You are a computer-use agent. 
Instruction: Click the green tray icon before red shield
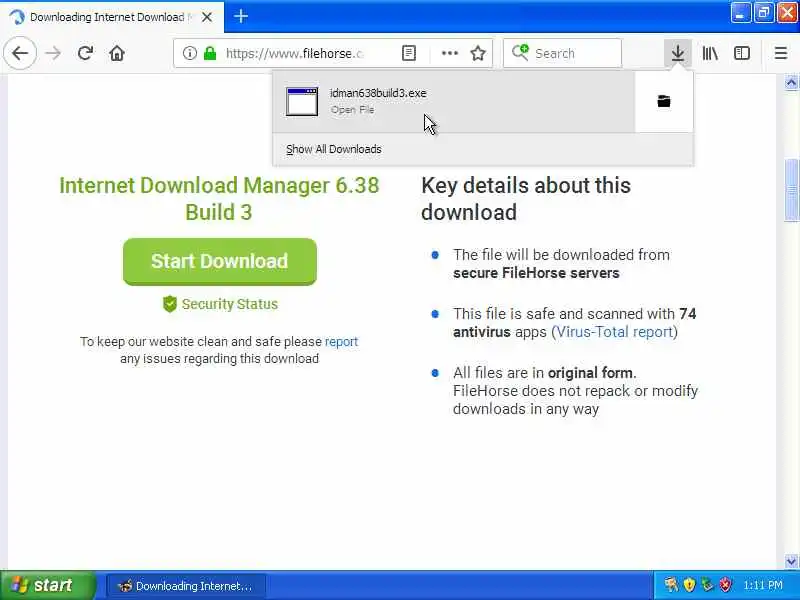707,585
